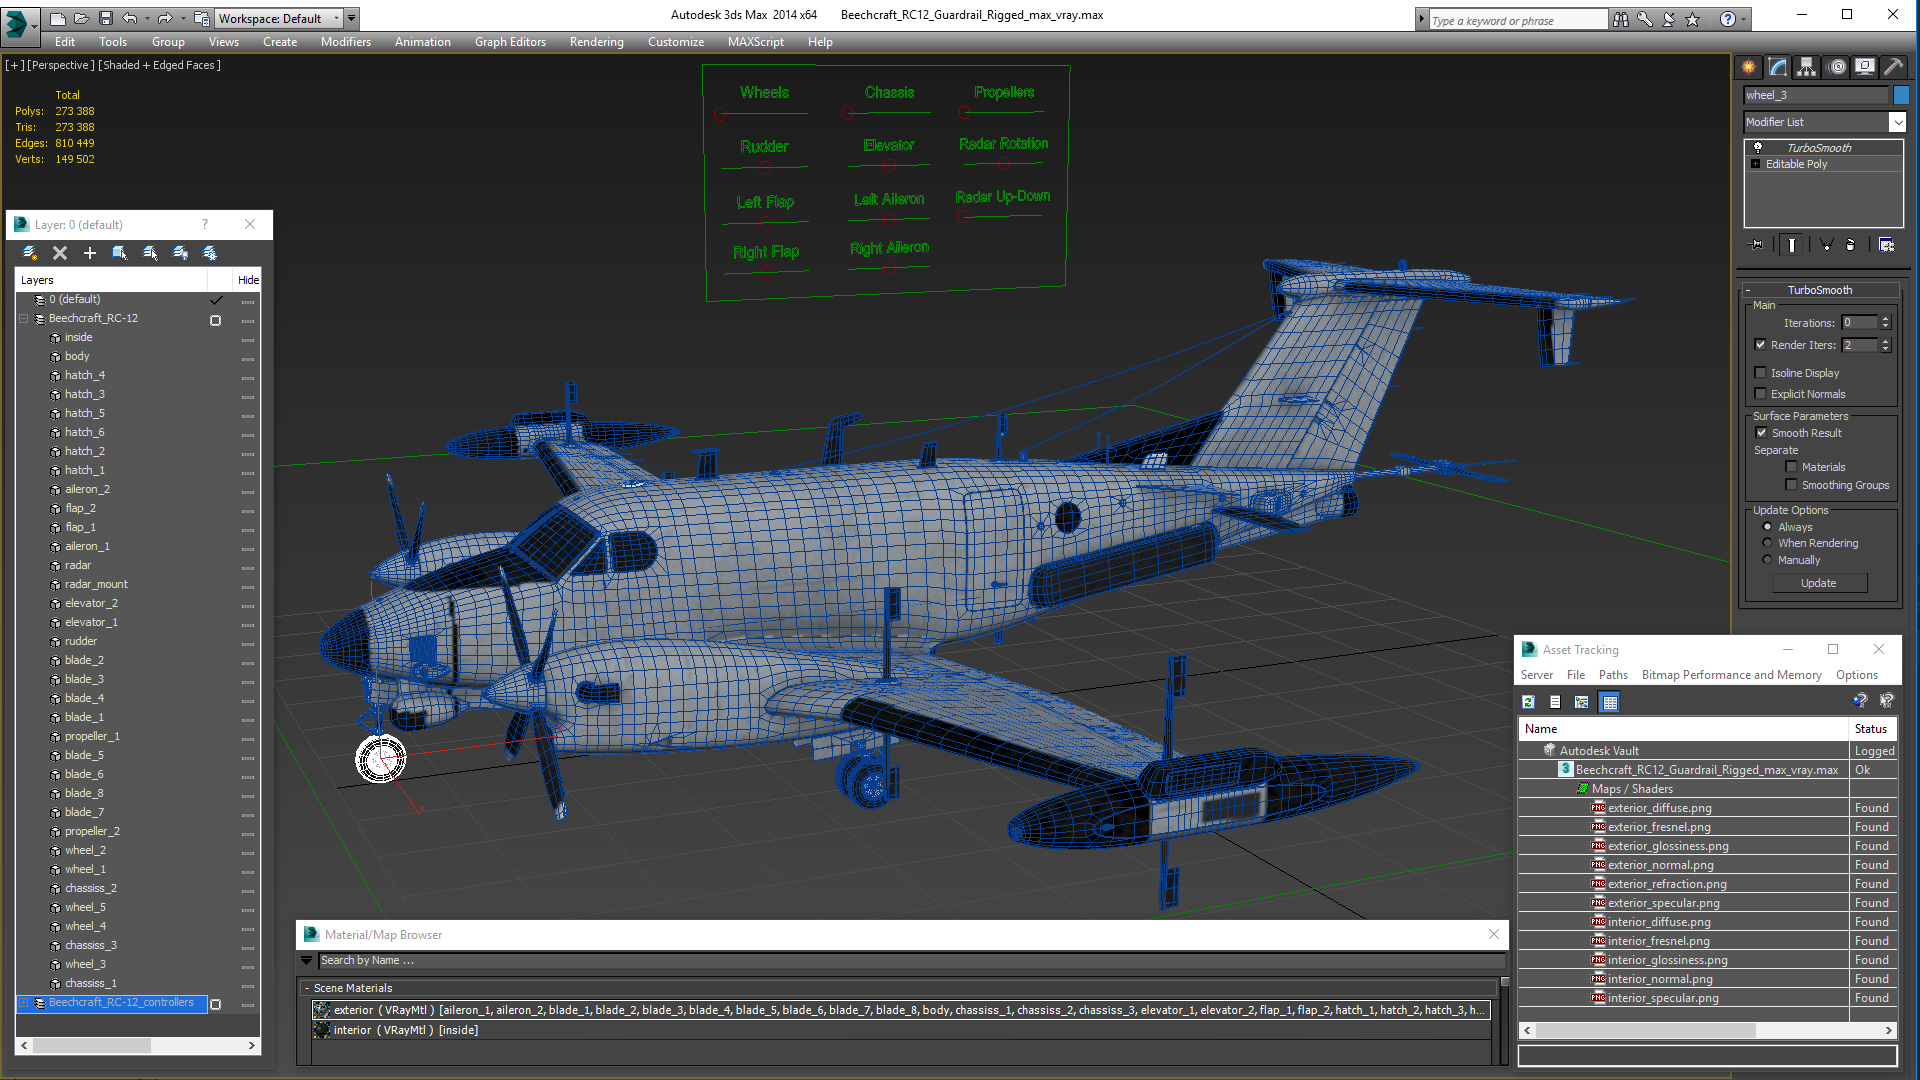This screenshot has height=1080, width=1920.
Task: Toggle Smooth Result checkbox
Action: [x=1761, y=433]
